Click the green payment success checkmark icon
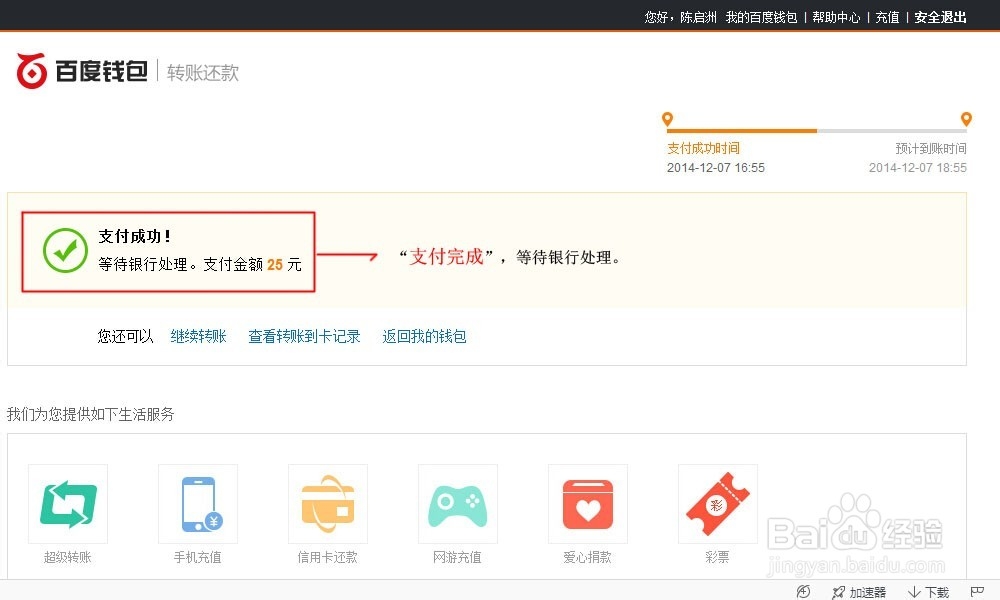The width and height of the screenshot is (1000, 600). (x=65, y=250)
